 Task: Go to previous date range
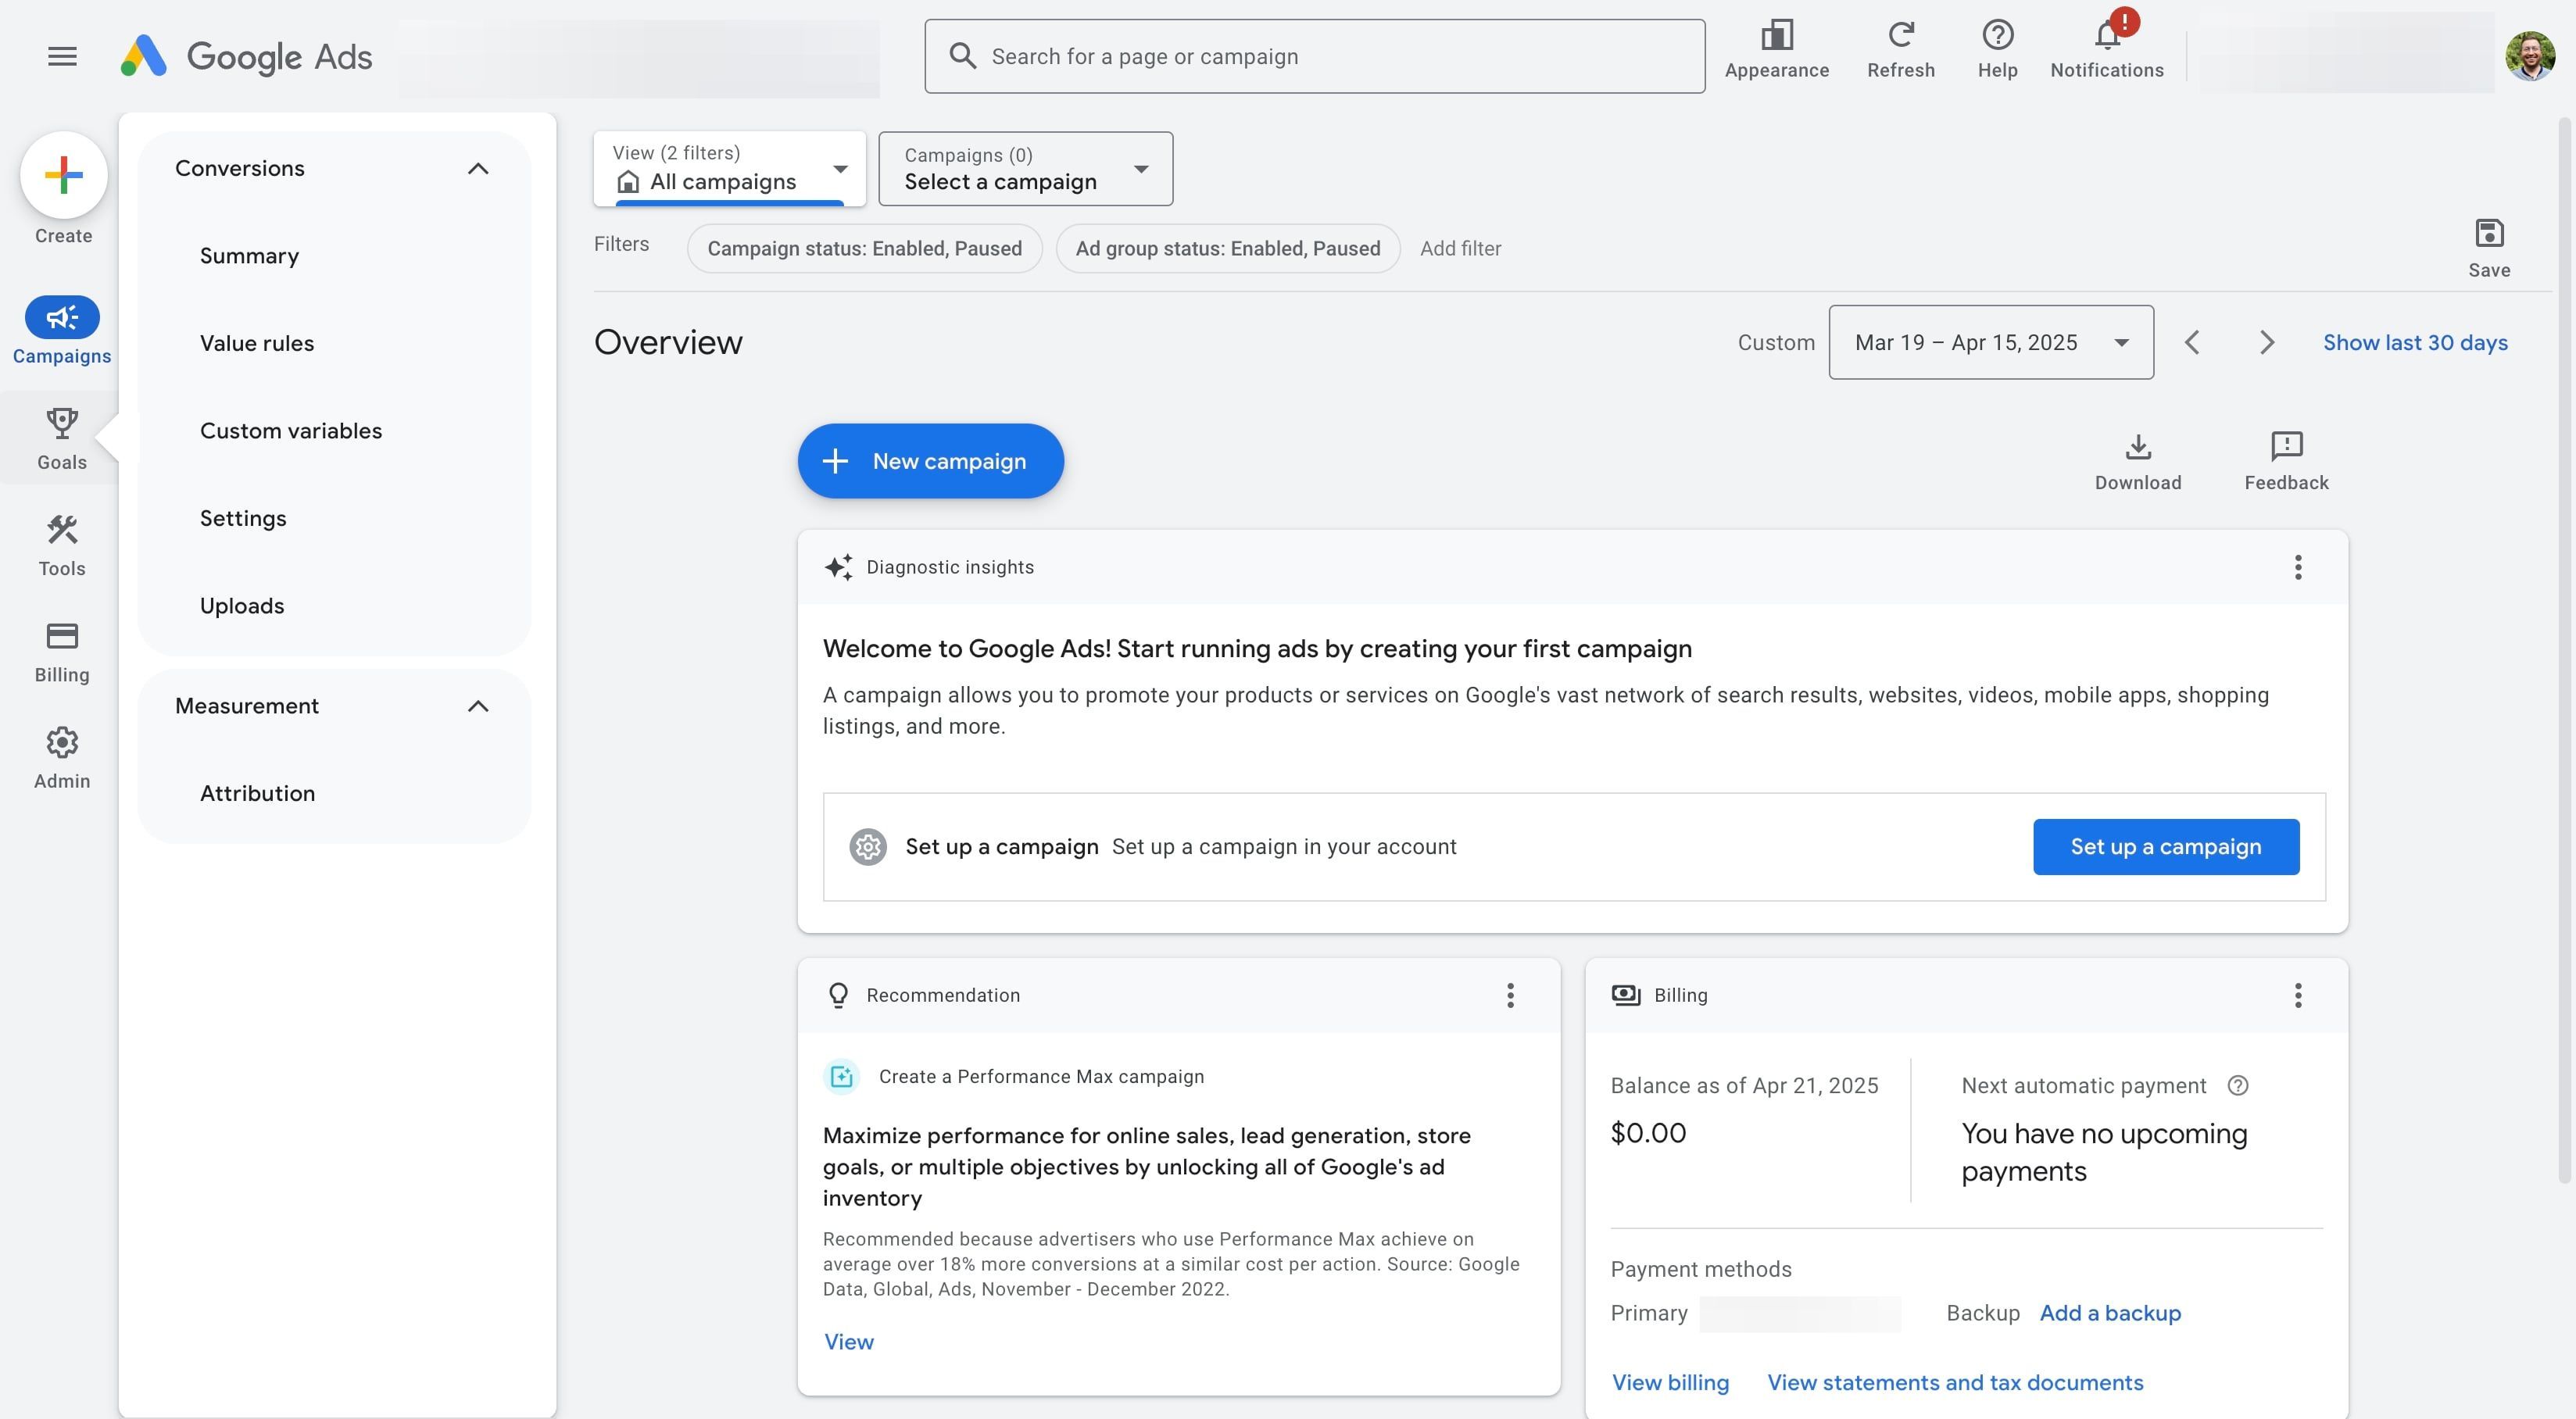(x=2192, y=342)
